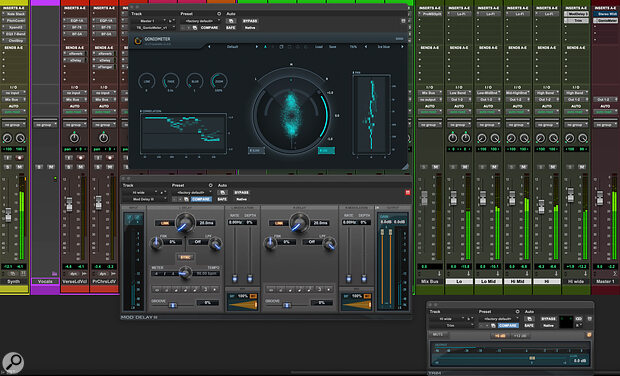This screenshot has height=376, width=620.
Task: Solo the VerseLdVcl track
Action: click(69, 167)
